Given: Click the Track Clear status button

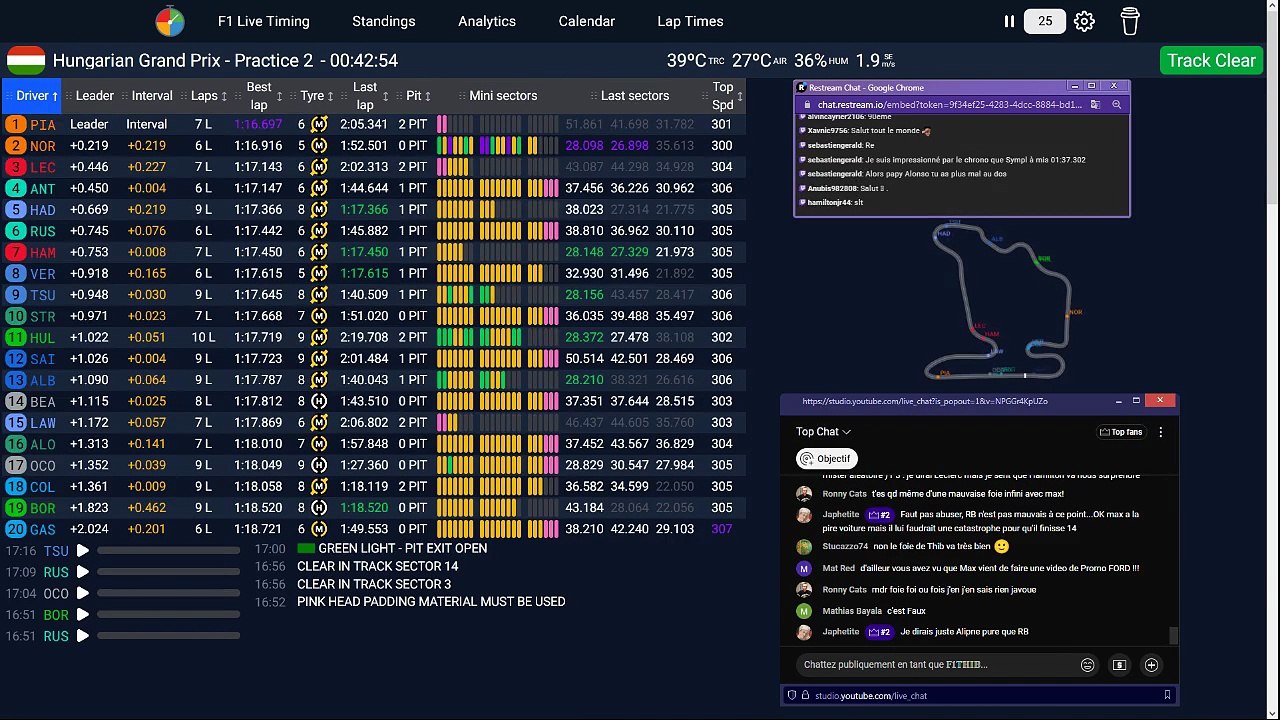Looking at the screenshot, I should [1211, 60].
